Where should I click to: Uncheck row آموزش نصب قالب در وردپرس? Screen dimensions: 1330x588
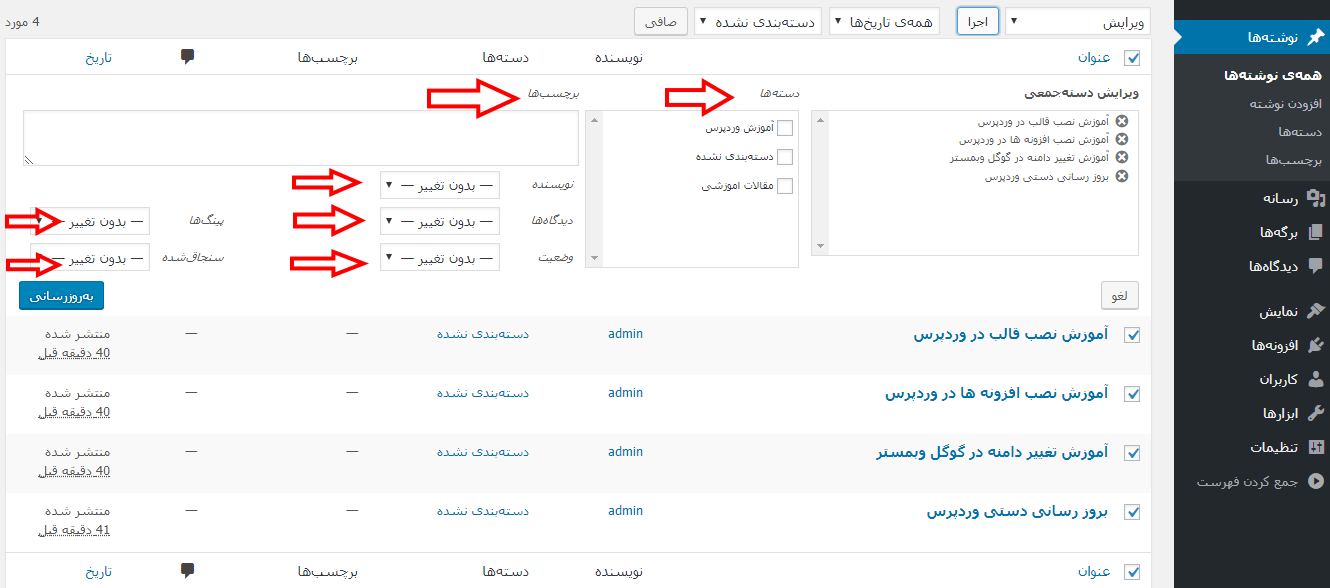tap(1132, 336)
